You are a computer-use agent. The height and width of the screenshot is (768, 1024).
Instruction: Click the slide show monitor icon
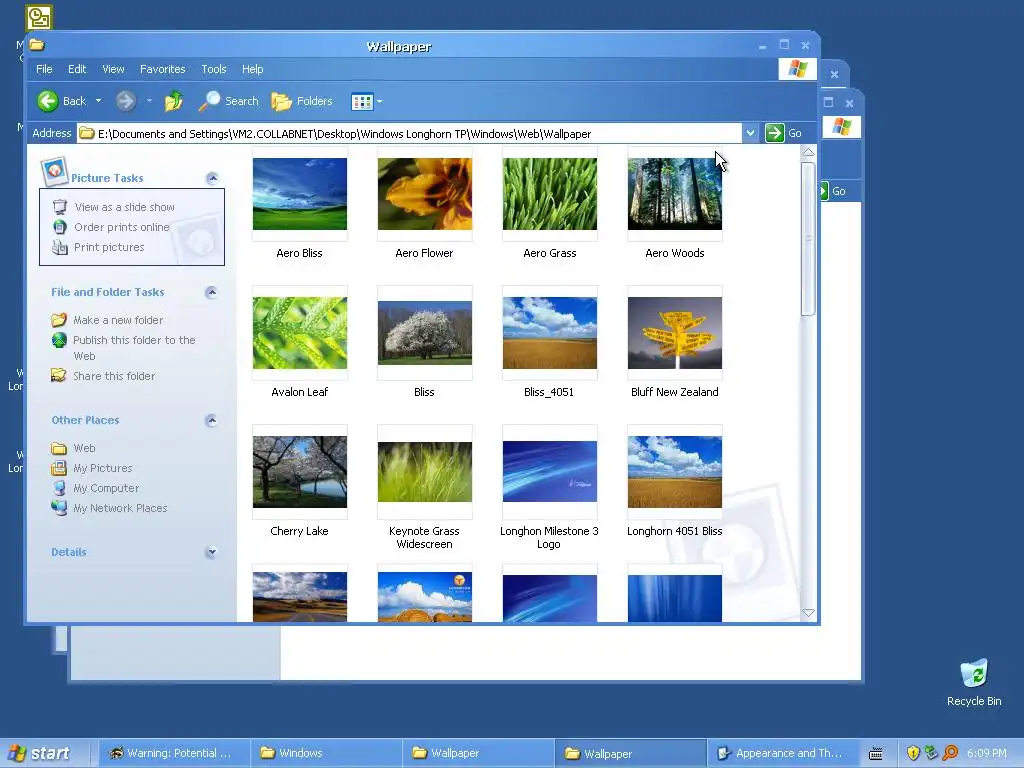click(x=59, y=207)
